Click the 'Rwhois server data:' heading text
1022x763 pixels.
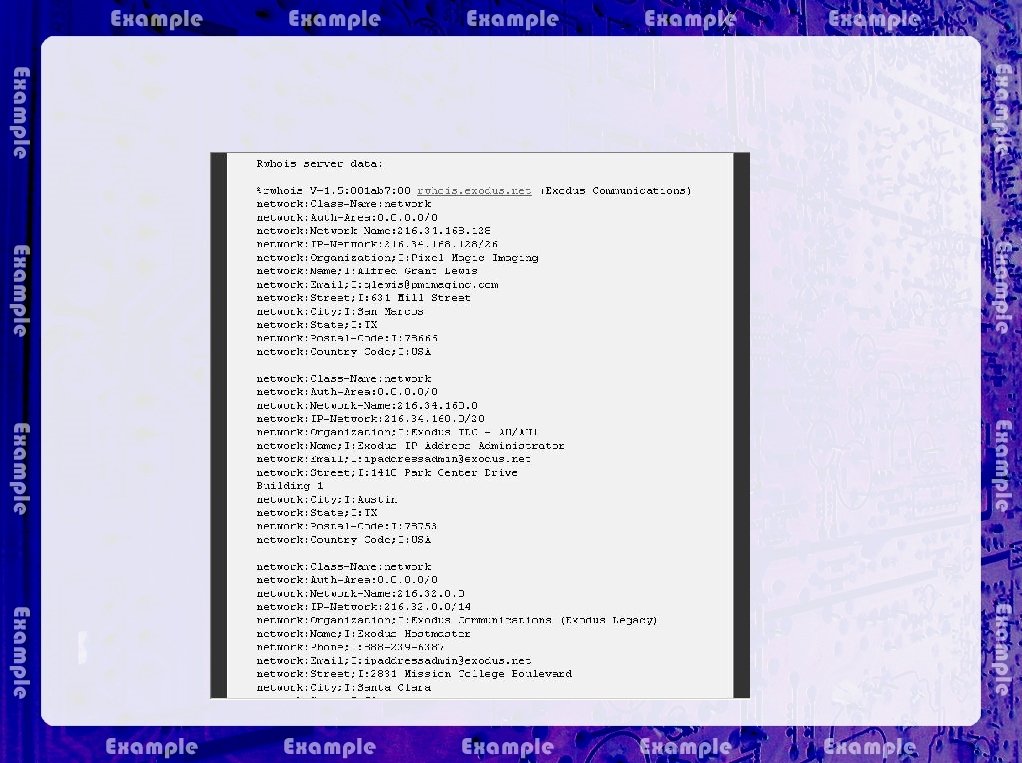point(319,164)
